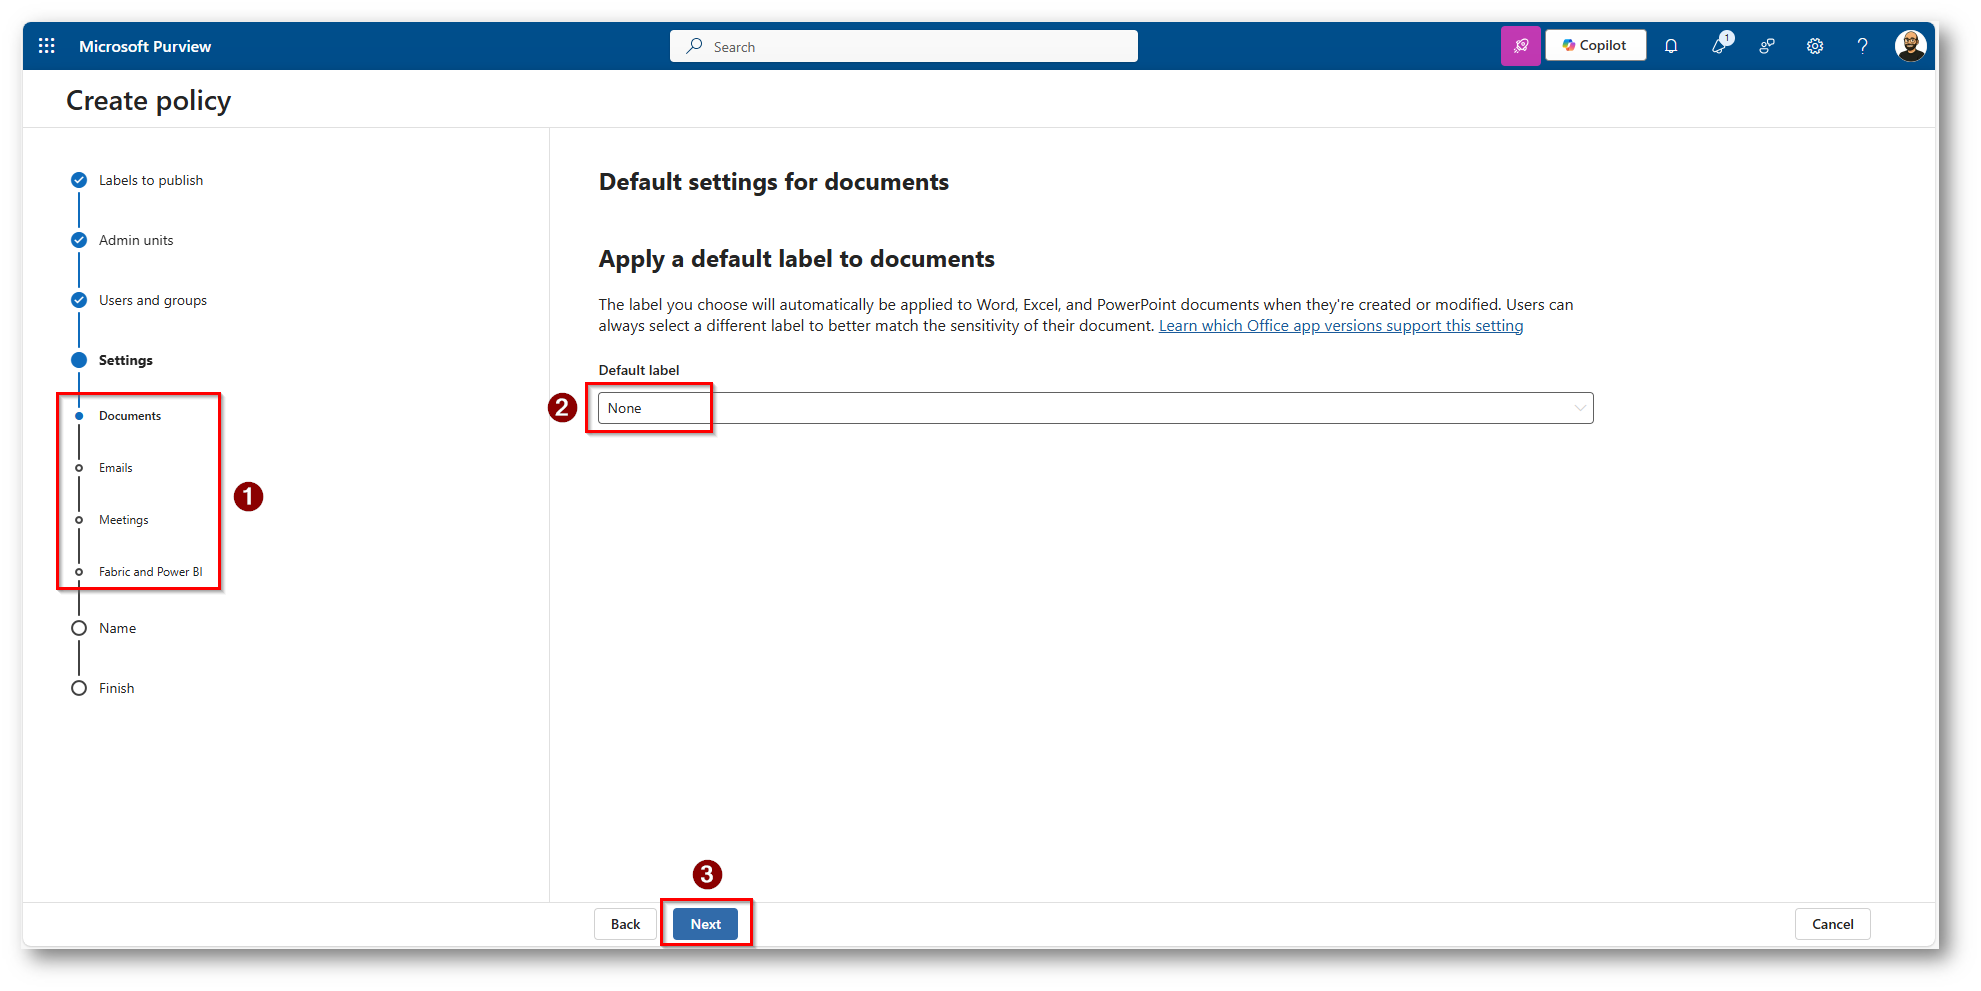
Task: Click the Labels to publish completed checkmark
Action: pos(79,180)
